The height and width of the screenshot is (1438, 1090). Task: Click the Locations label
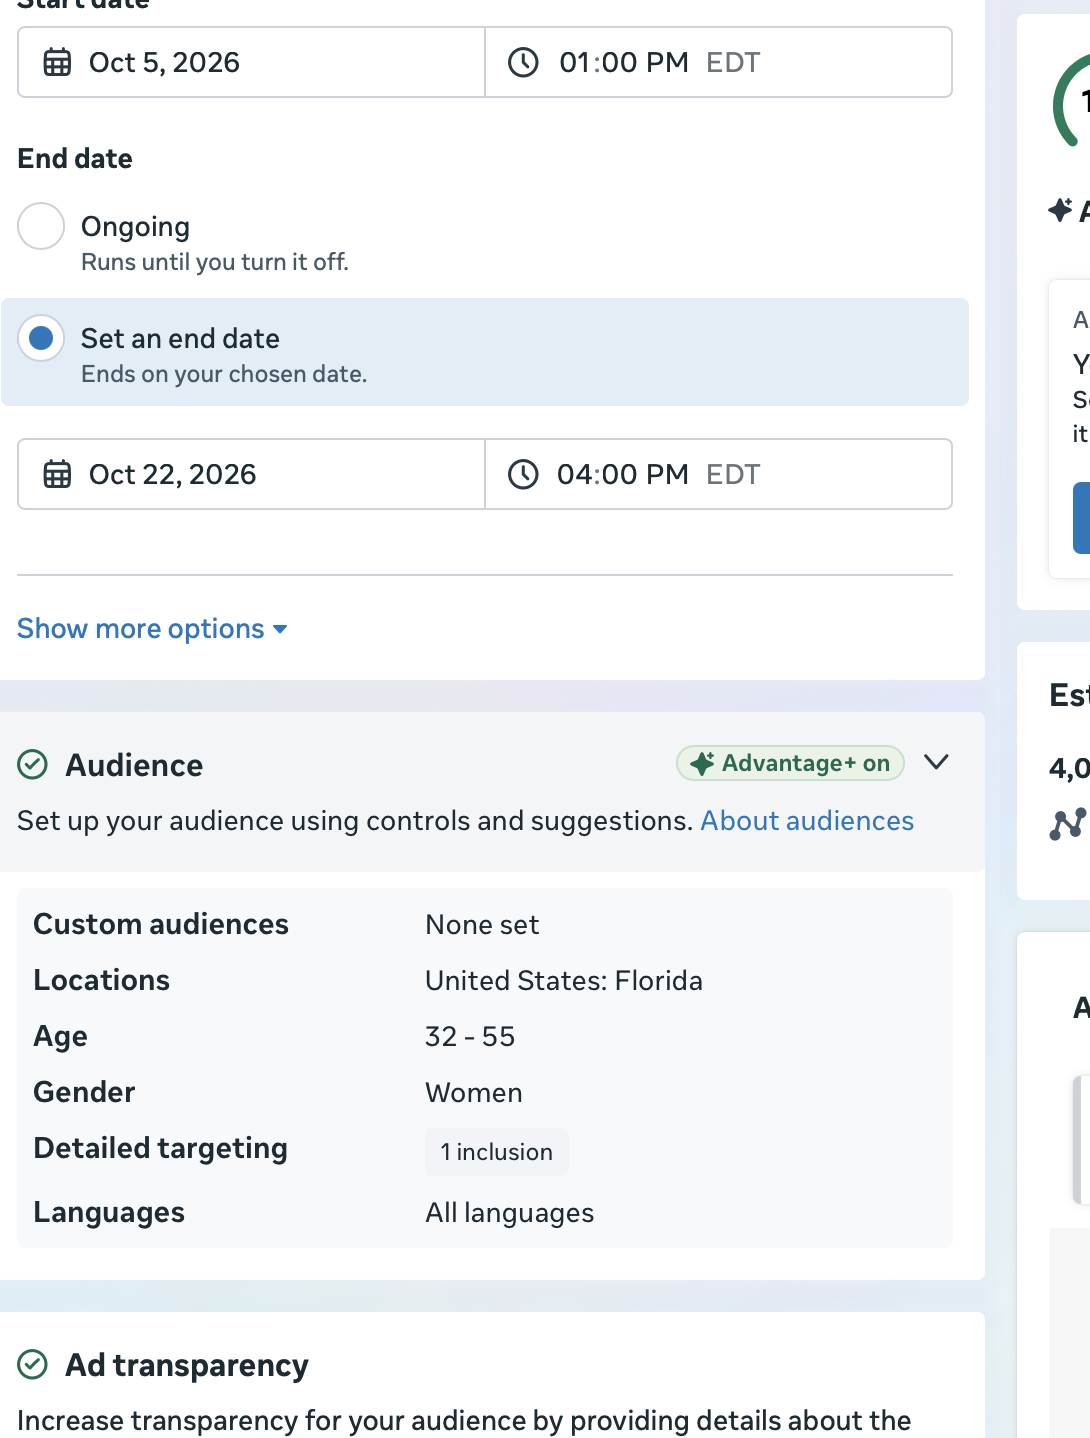[102, 980]
